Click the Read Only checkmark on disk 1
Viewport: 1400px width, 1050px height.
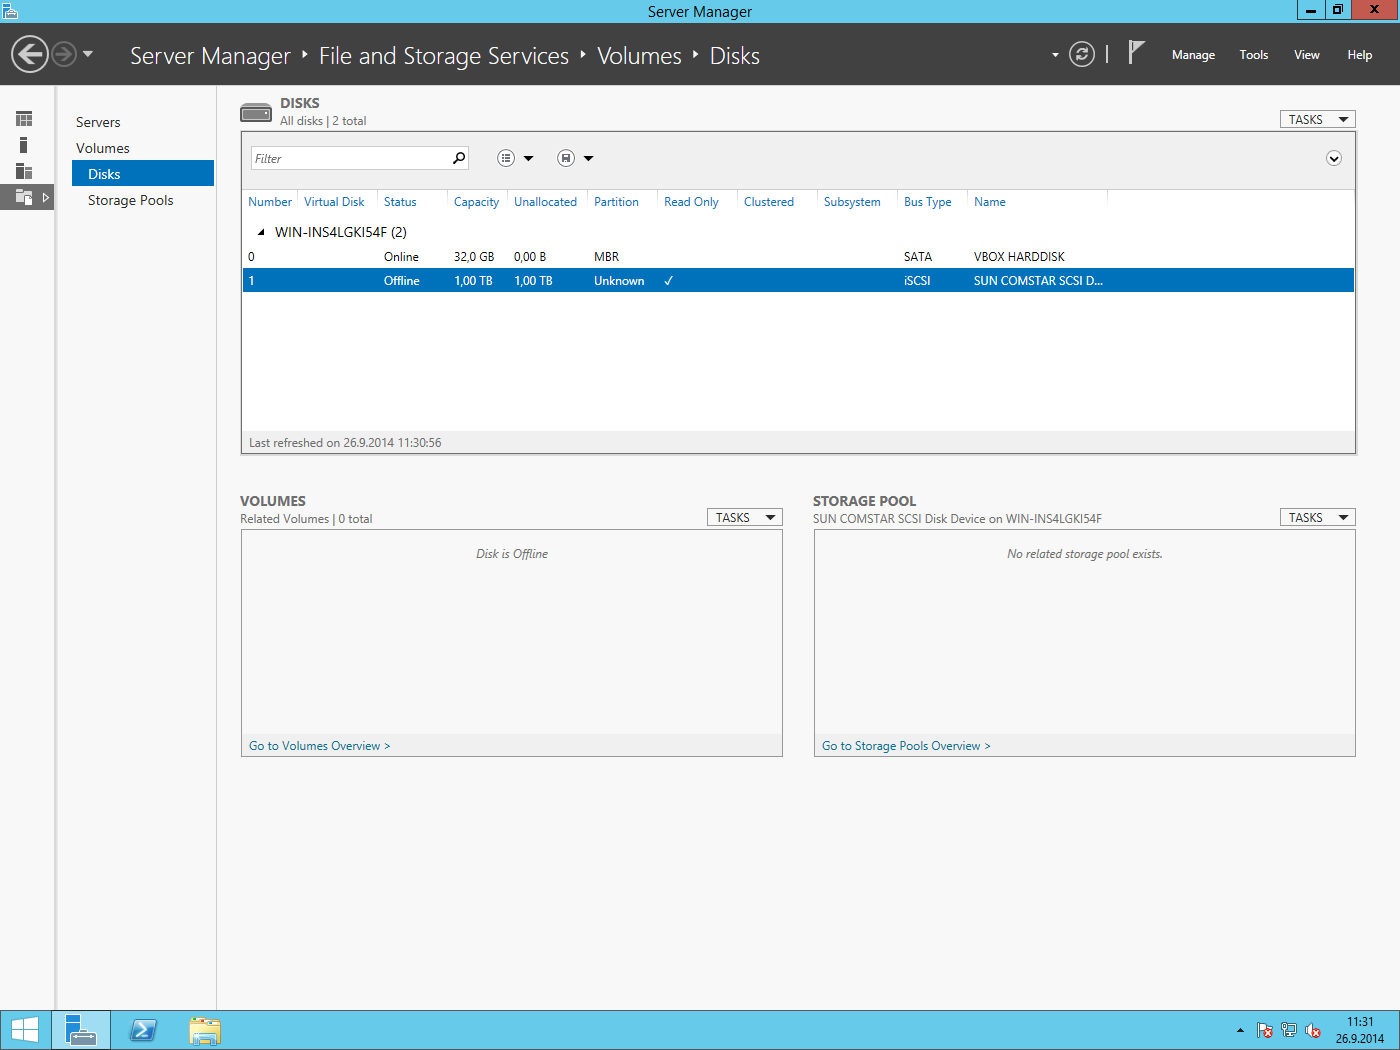click(x=668, y=281)
